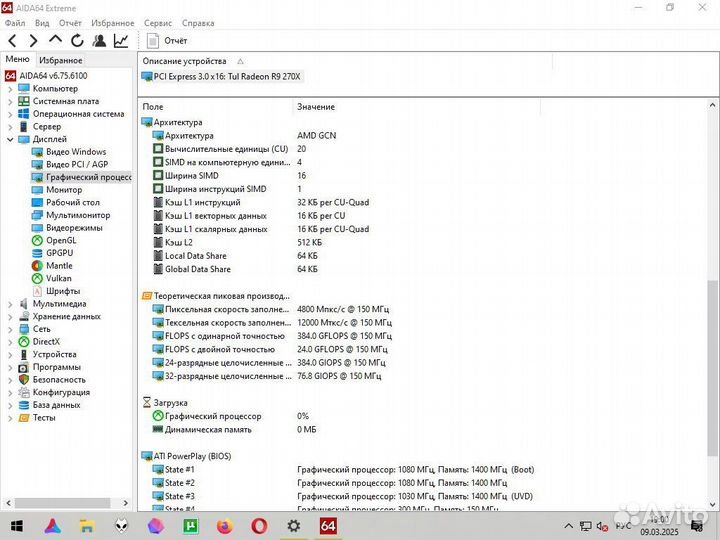Image resolution: width=720 pixels, height=540 pixels.
Task: Click the Back navigation arrow in toolbar
Action: pos(12,41)
